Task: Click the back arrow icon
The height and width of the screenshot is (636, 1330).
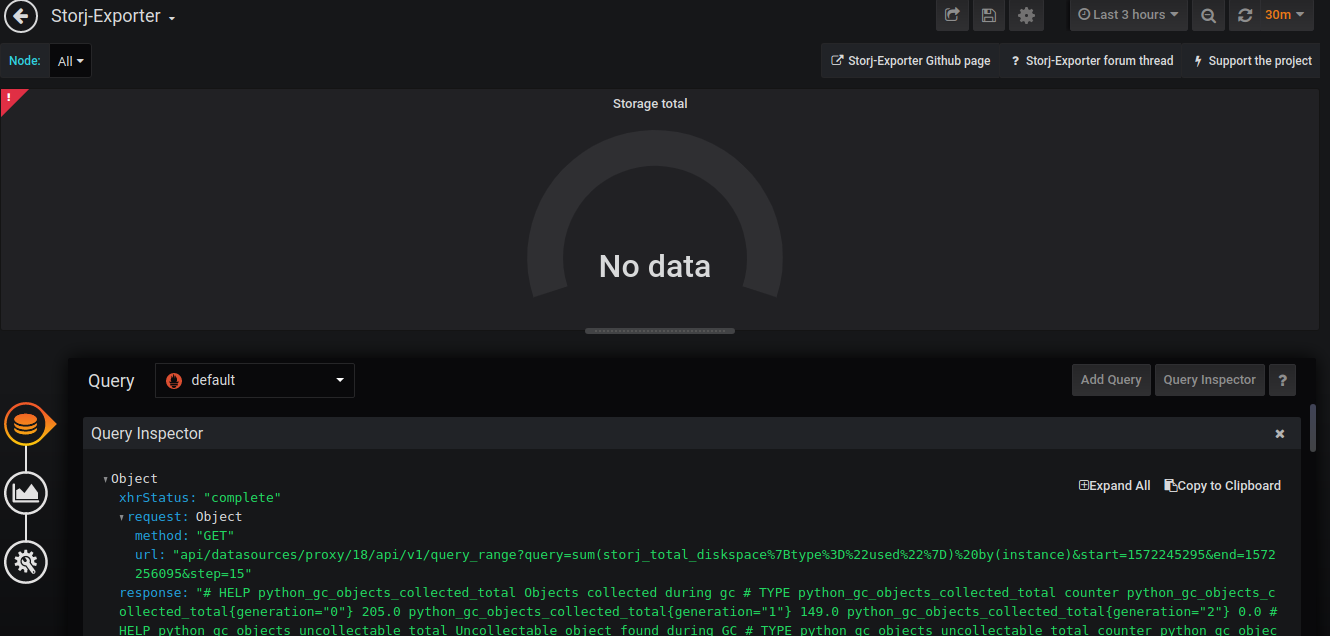Action: pos(21,17)
